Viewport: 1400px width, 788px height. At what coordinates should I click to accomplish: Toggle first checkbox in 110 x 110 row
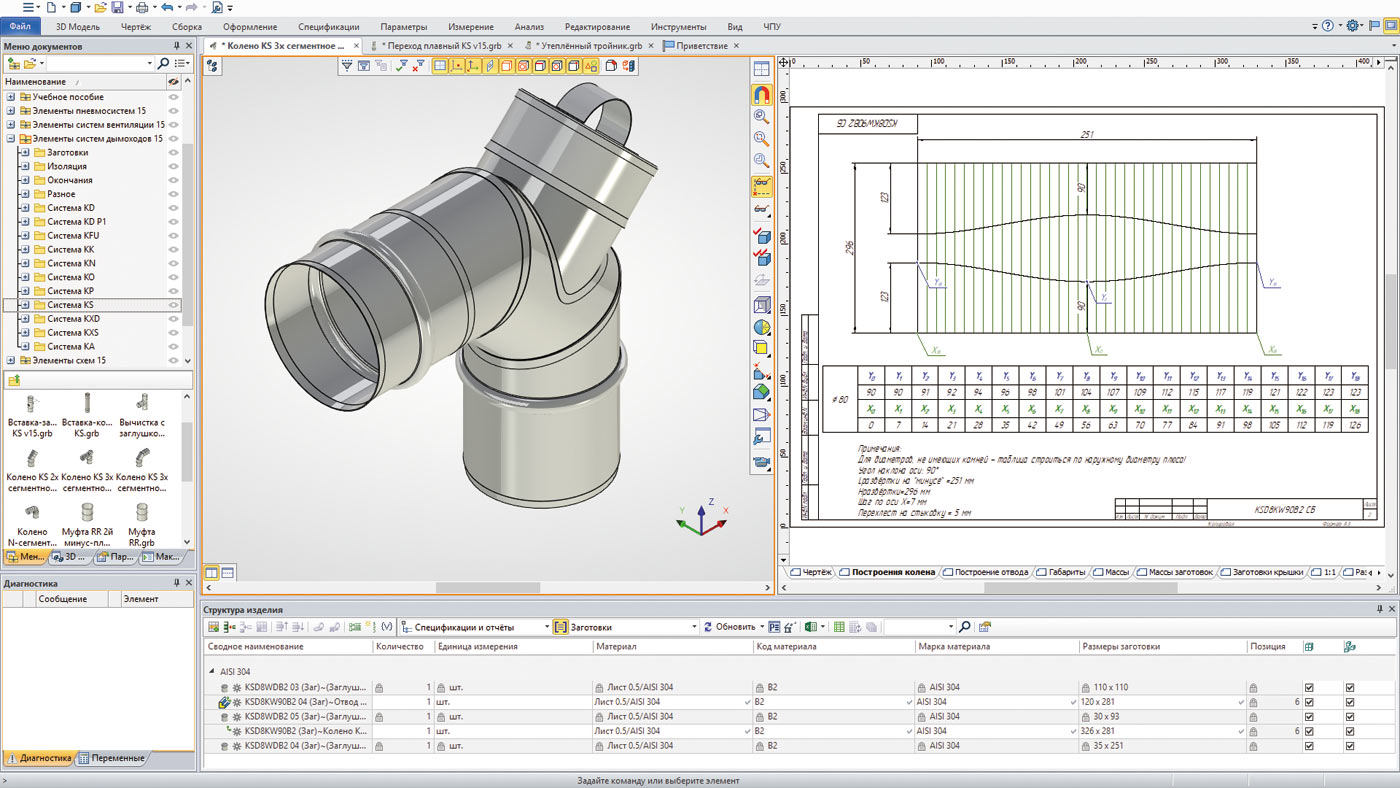pyautogui.click(x=1309, y=688)
